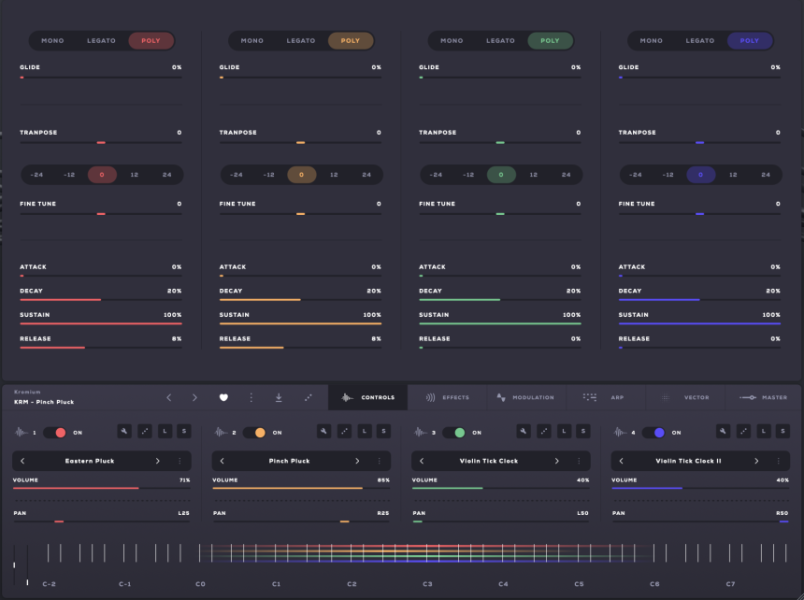Toggle layer 1 on/off switch

point(55,432)
